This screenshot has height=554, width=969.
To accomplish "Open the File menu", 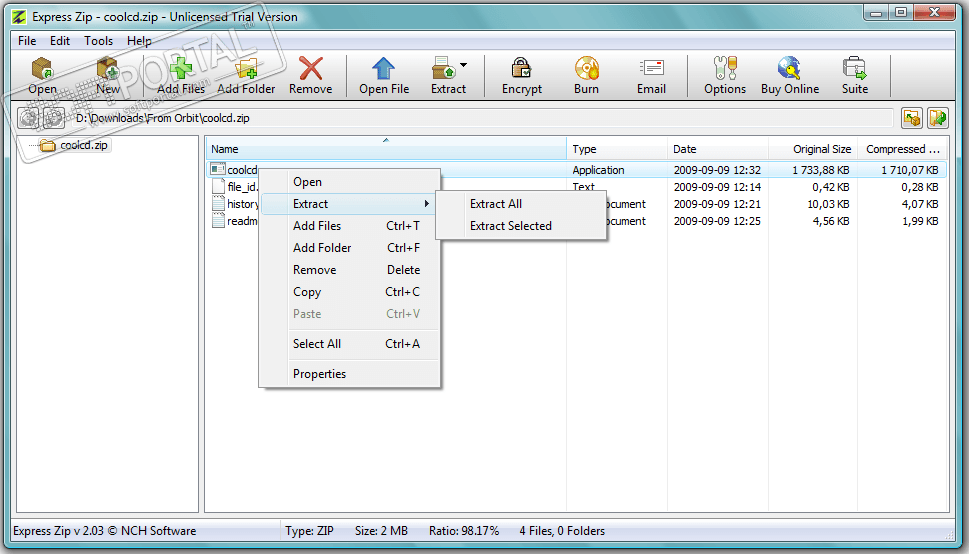I will pos(27,41).
